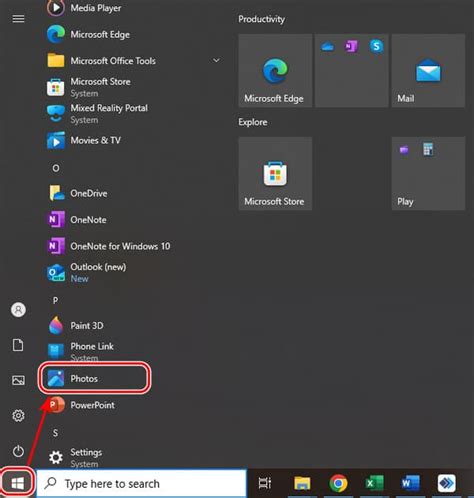Open the Skype icon in the tile folder

pyautogui.click(x=376, y=46)
